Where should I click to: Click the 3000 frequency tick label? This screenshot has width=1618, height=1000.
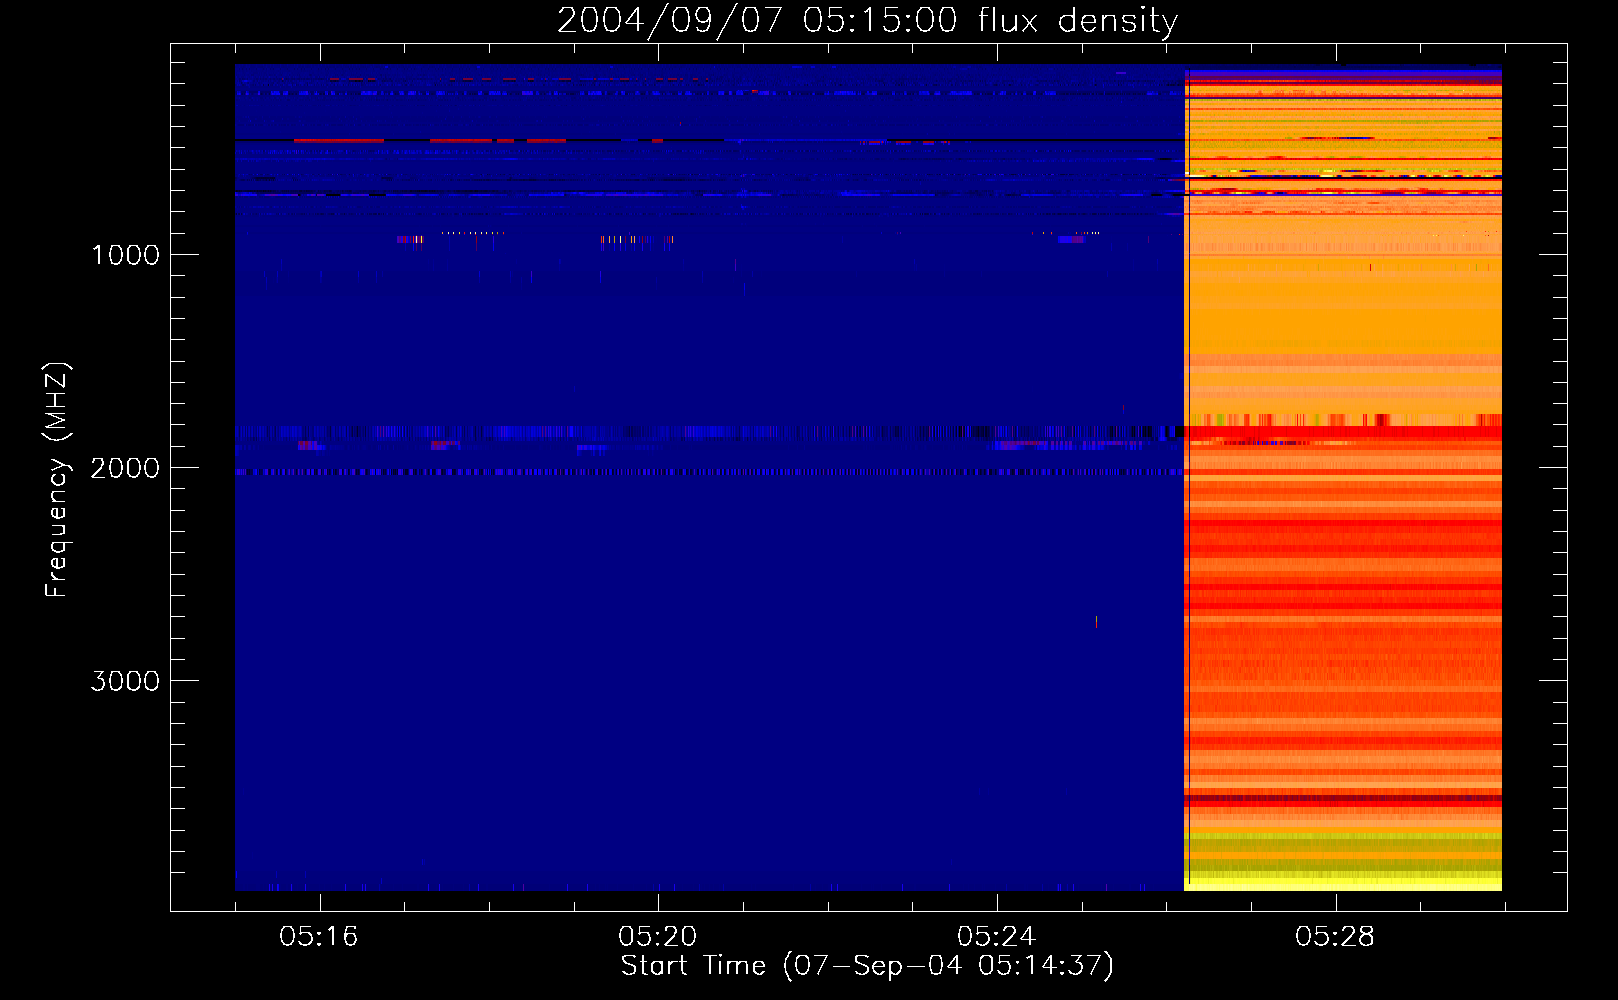pos(125,681)
